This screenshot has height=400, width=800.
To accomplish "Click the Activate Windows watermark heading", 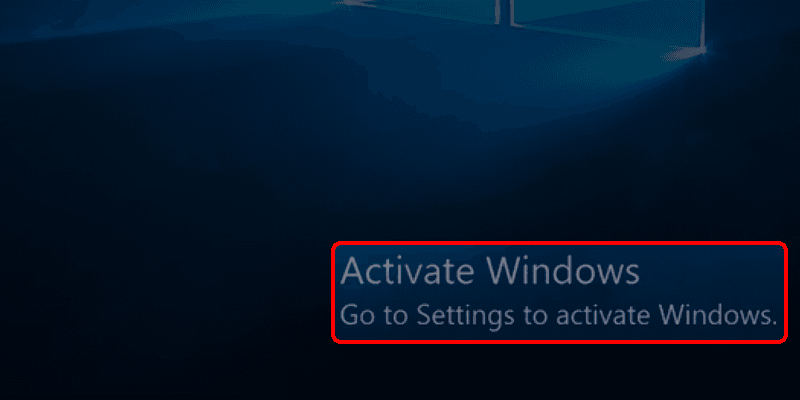I will (490, 271).
